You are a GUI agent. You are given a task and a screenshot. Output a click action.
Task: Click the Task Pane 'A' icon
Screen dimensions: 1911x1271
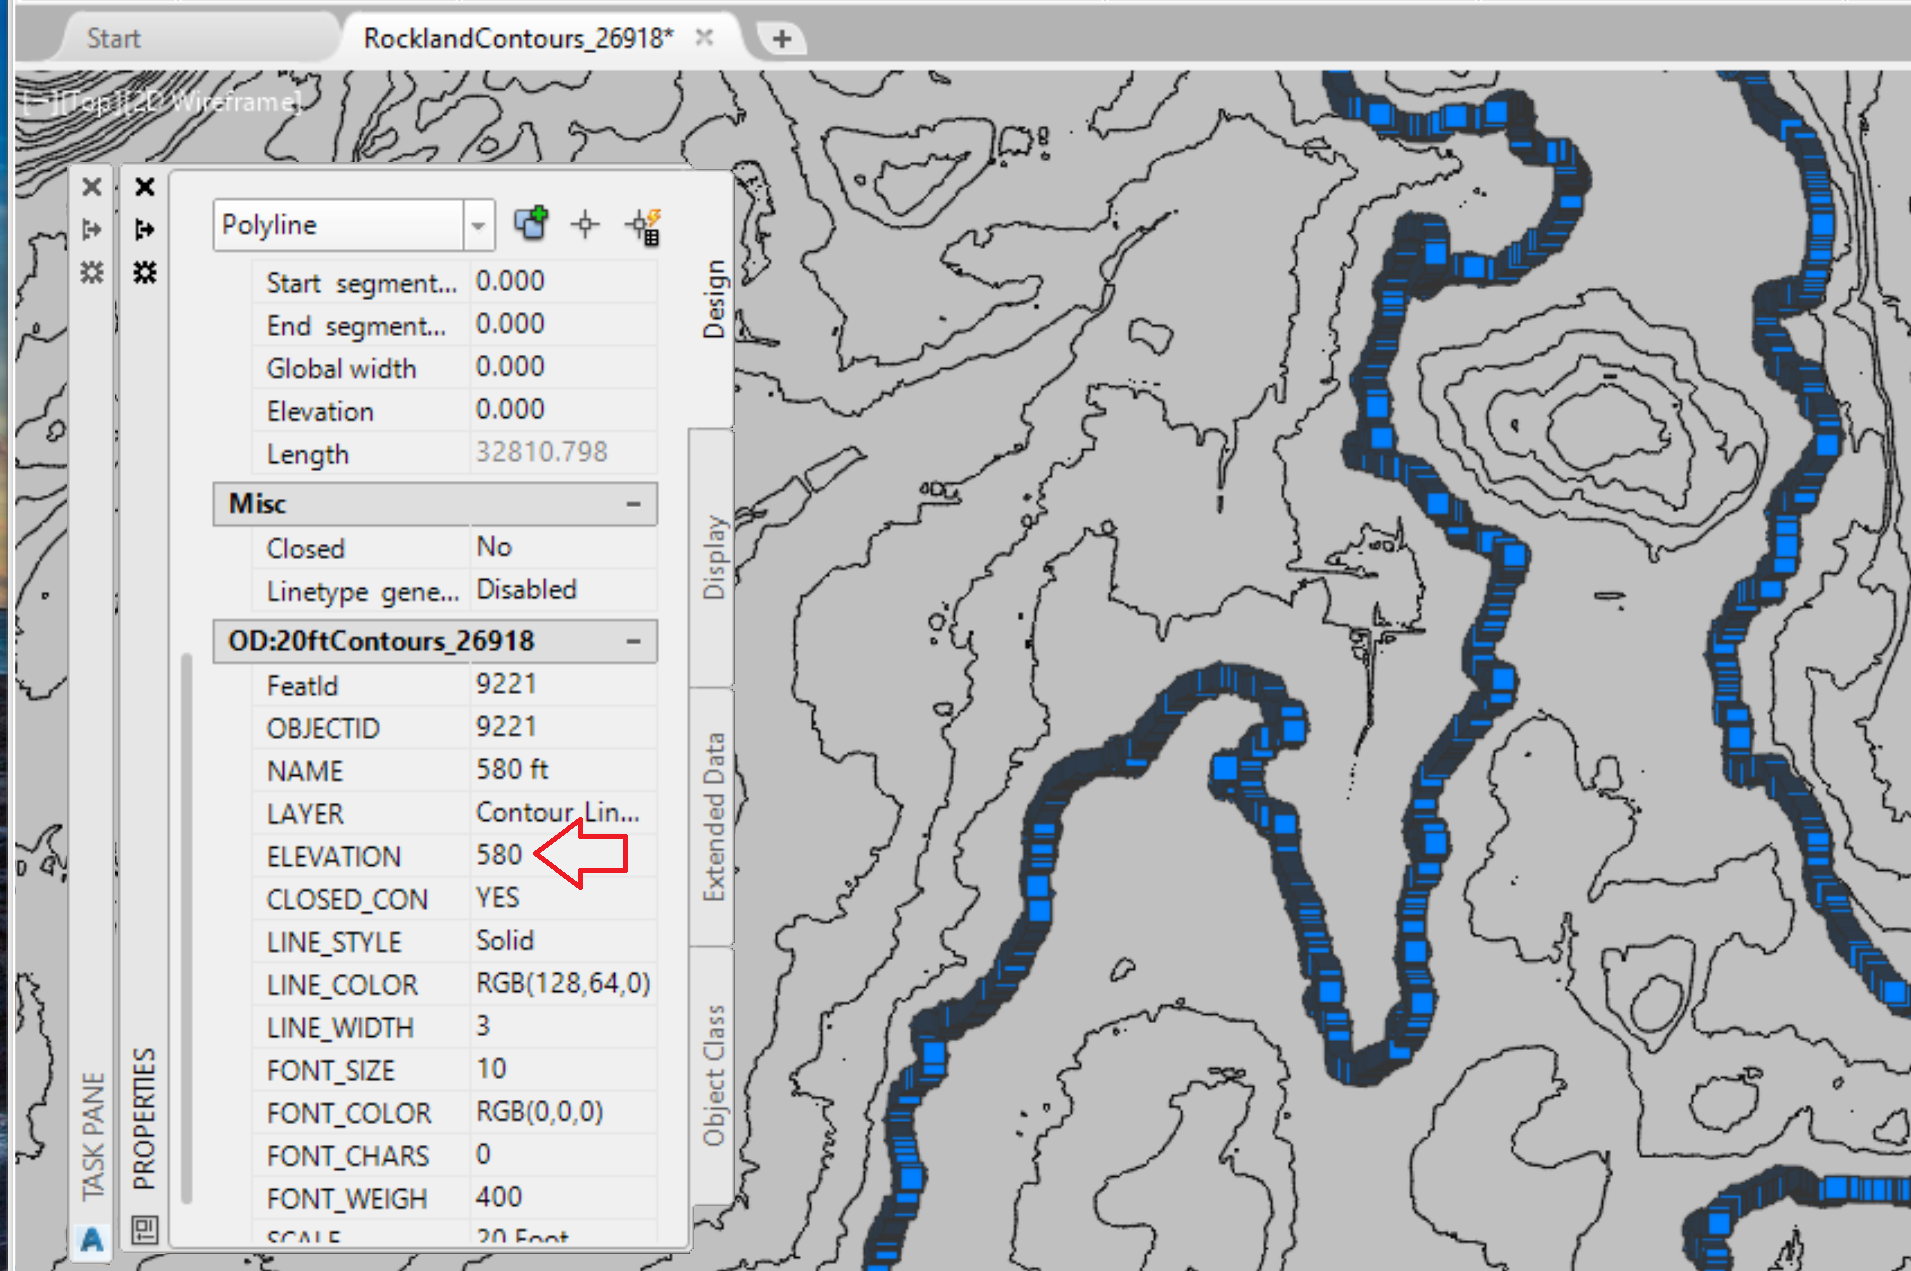(x=92, y=1240)
